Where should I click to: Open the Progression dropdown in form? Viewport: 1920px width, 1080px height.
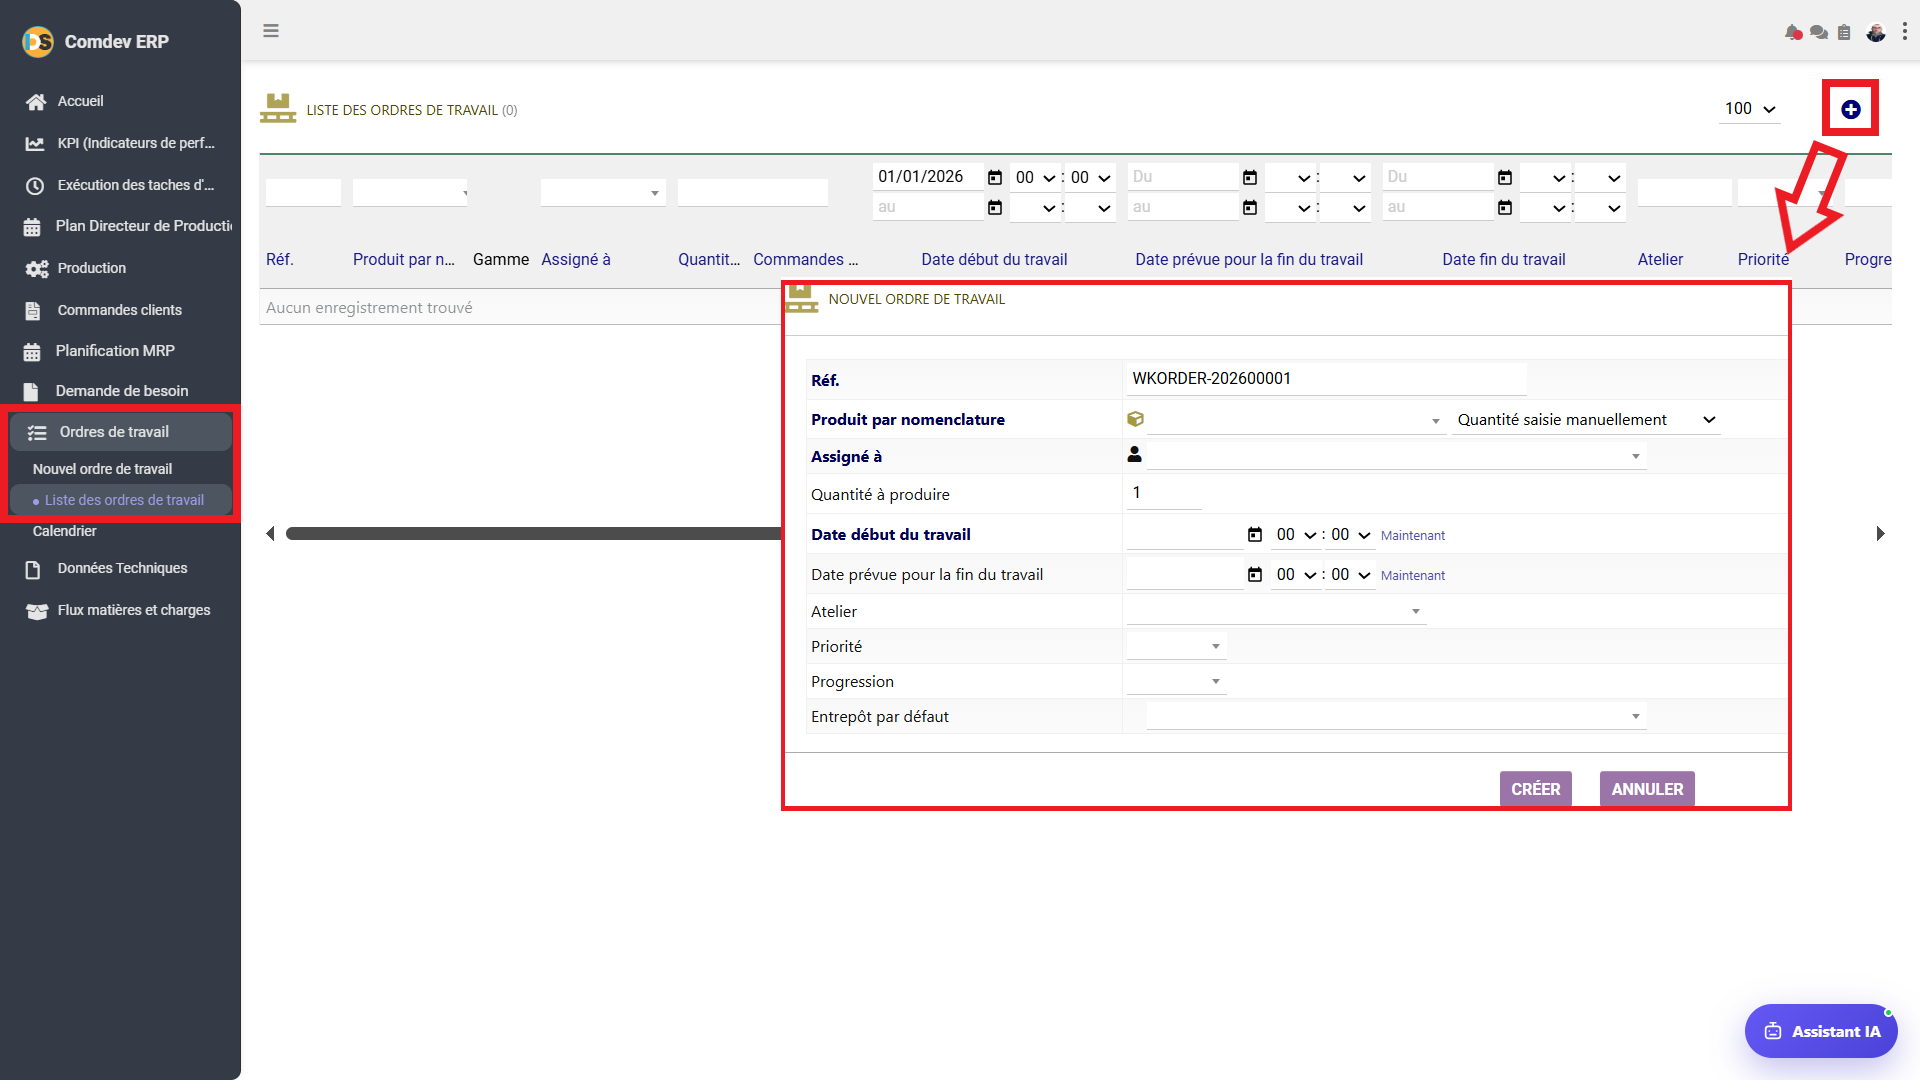pos(1176,681)
